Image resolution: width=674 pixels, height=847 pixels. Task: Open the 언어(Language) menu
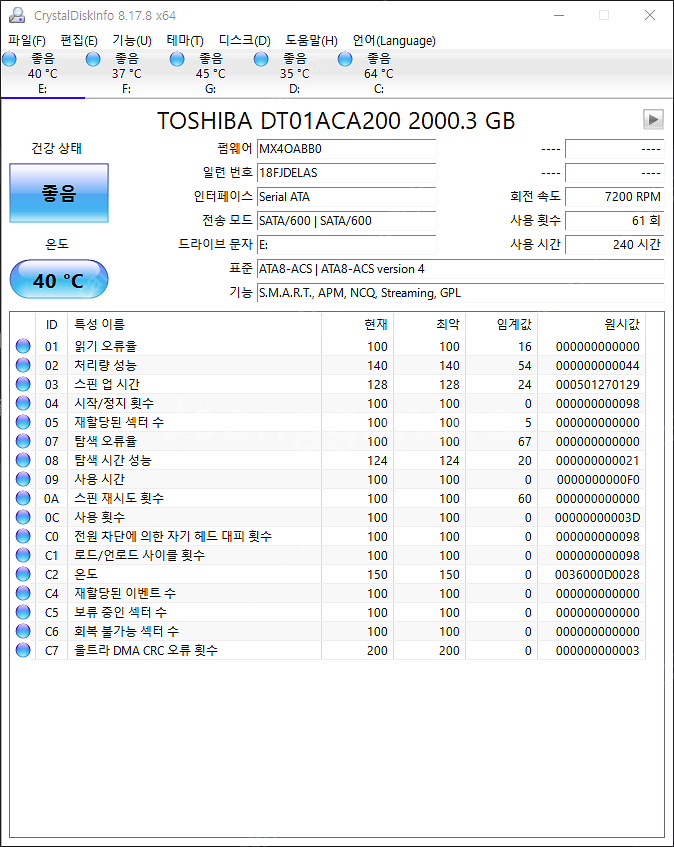[x=394, y=41]
